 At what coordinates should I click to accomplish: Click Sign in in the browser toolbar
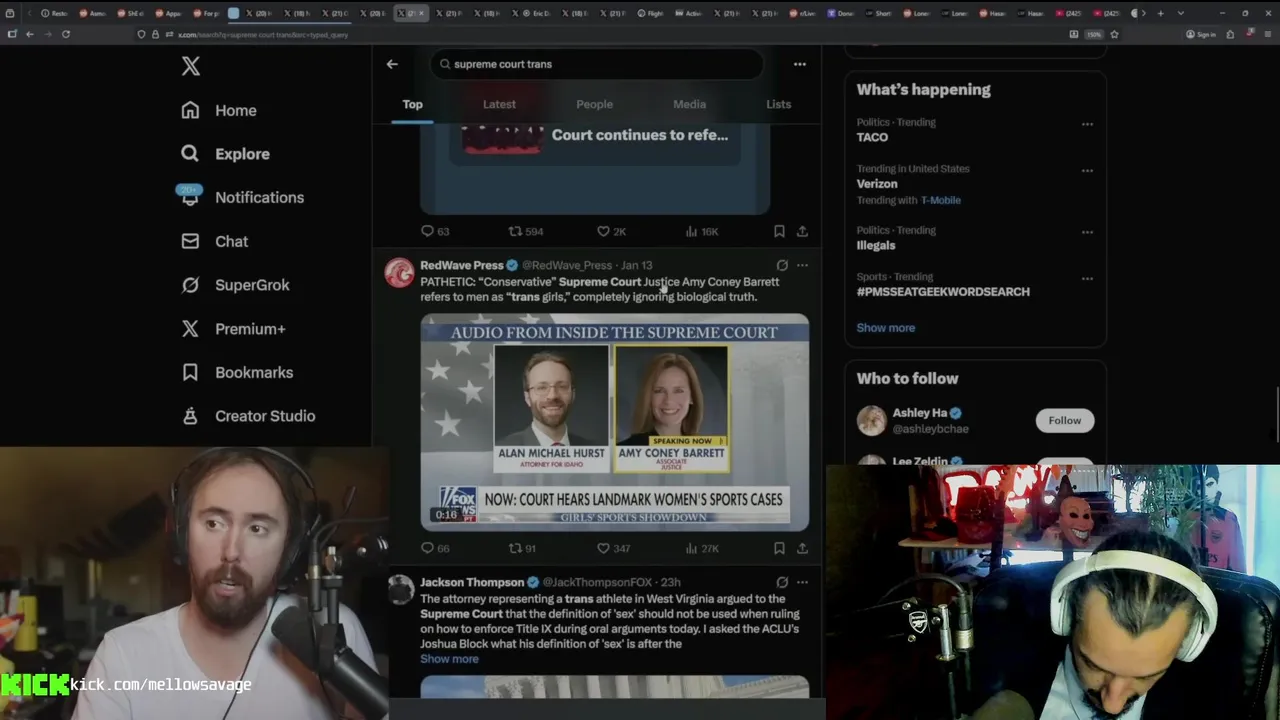coord(1201,34)
